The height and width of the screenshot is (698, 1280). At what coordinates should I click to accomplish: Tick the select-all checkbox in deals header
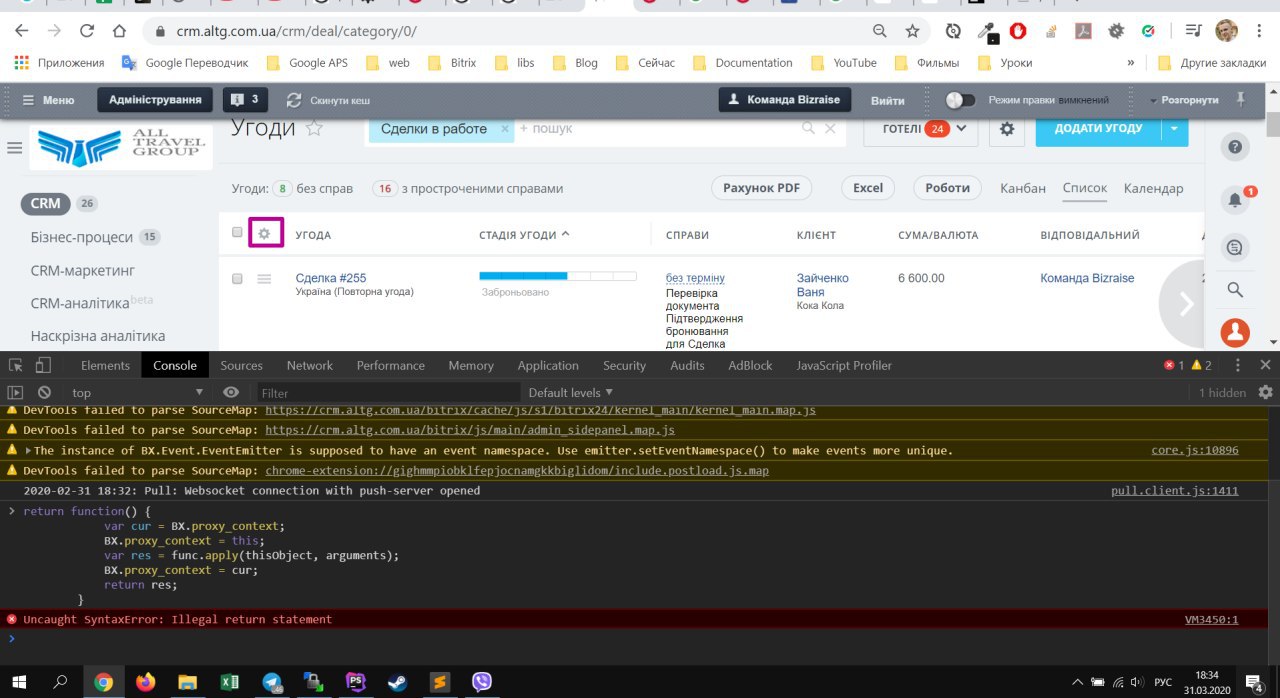coord(237,232)
